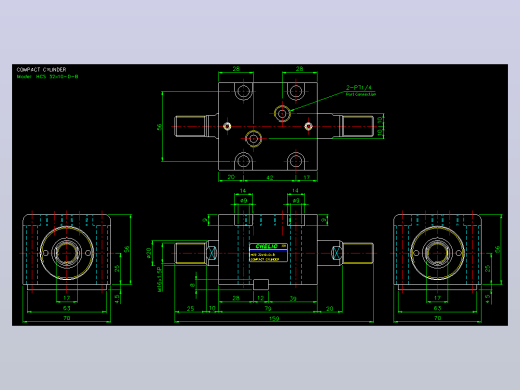Click the 79 body length dimension

[268, 309]
